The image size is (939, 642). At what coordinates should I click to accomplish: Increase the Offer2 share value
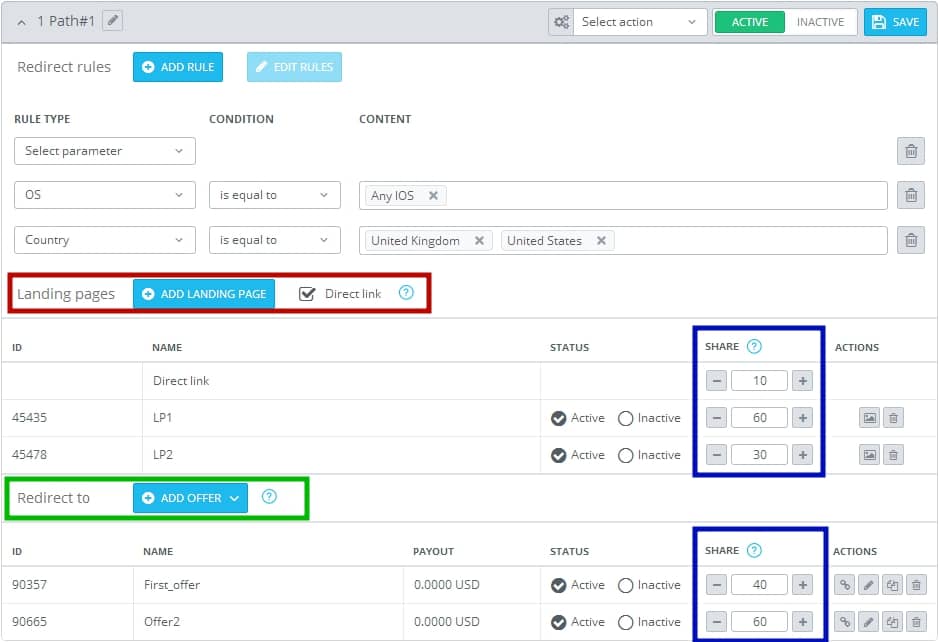[802, 622]
